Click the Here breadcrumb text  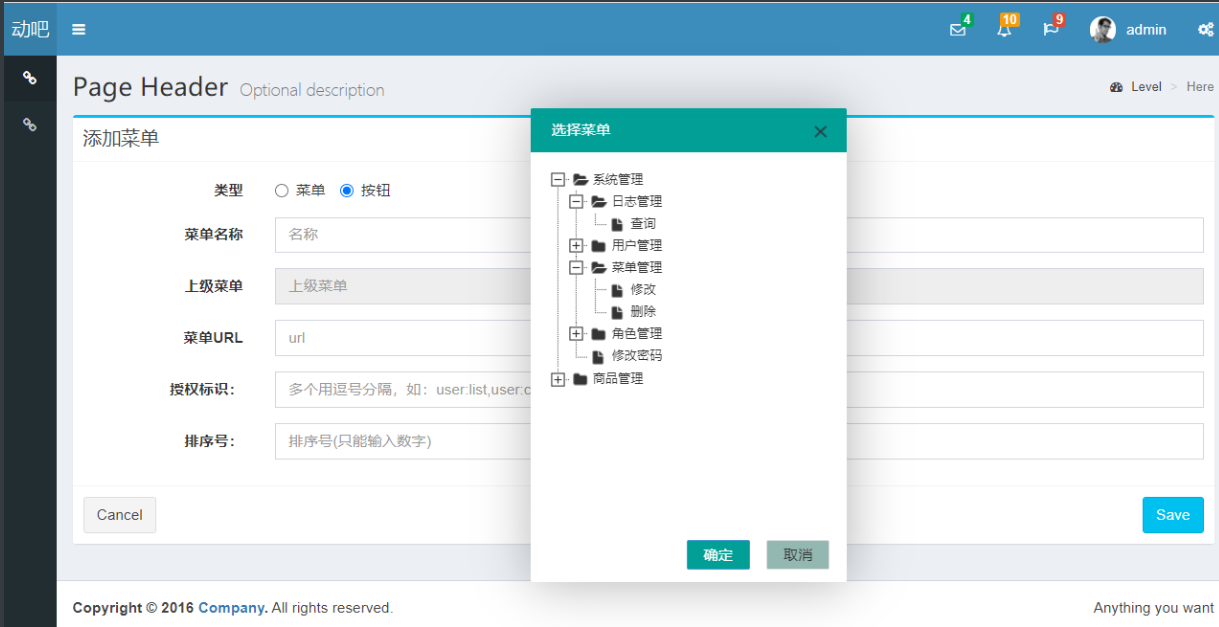point(1200,87)
